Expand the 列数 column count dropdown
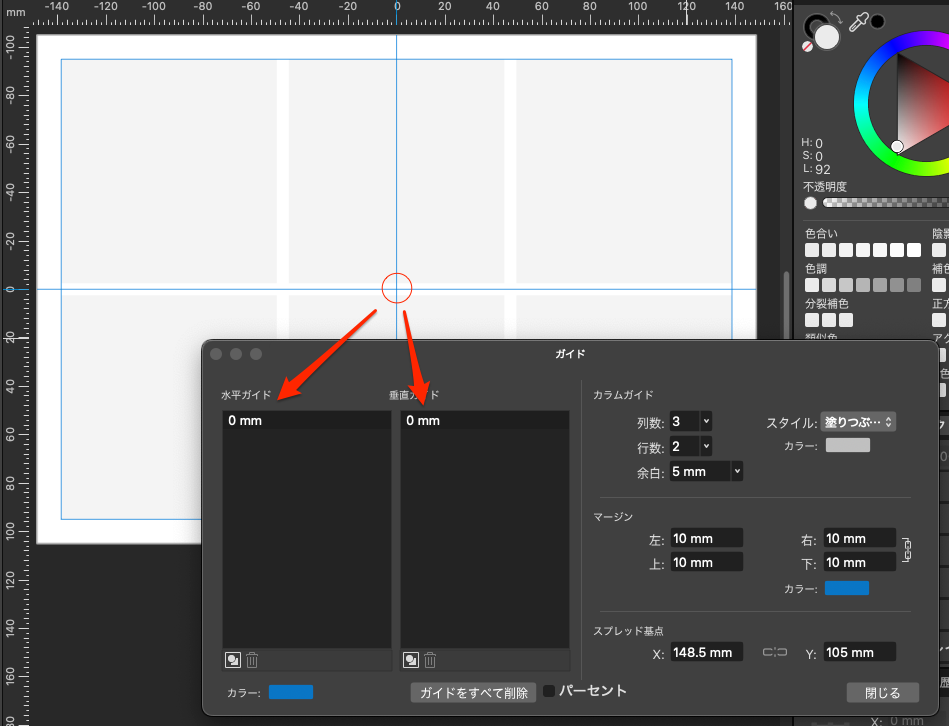Image resolution: width=949 pixels, height=726 pixels. point(706,421)
